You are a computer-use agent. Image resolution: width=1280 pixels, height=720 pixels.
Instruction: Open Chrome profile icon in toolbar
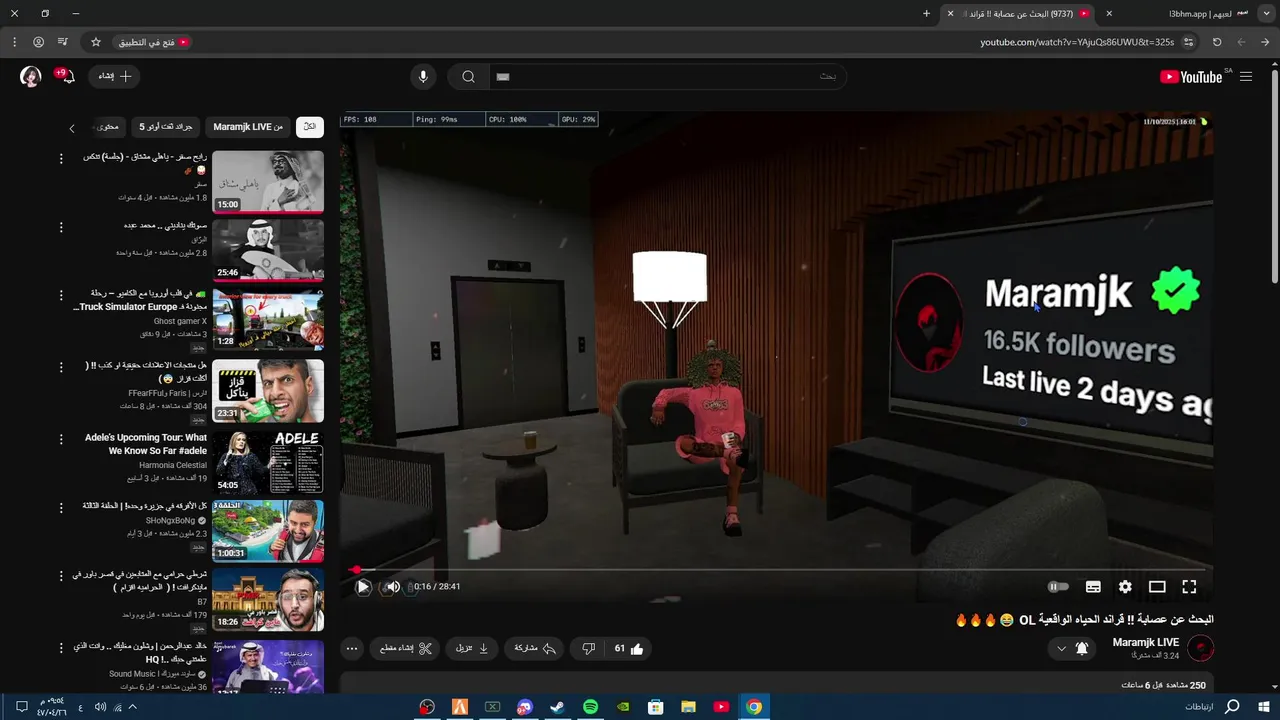38,42
